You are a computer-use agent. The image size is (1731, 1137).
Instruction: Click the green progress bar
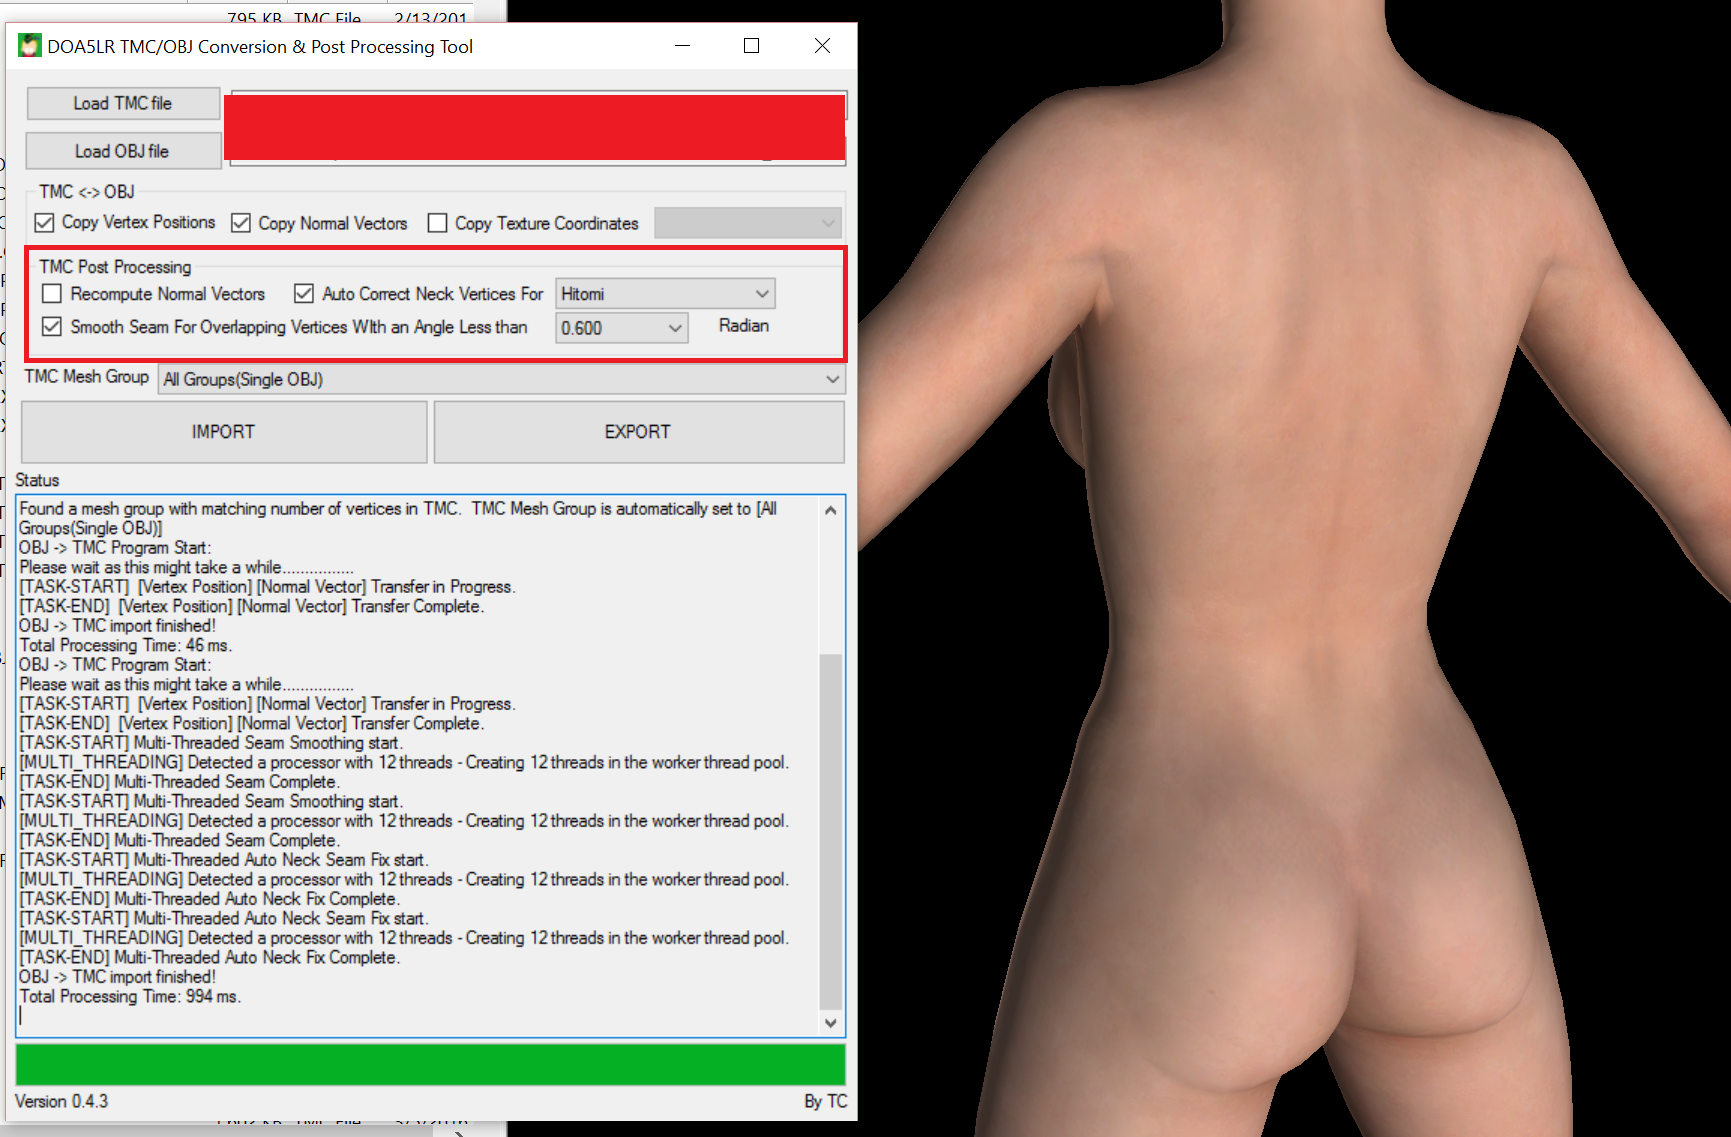coord(430,1065)
